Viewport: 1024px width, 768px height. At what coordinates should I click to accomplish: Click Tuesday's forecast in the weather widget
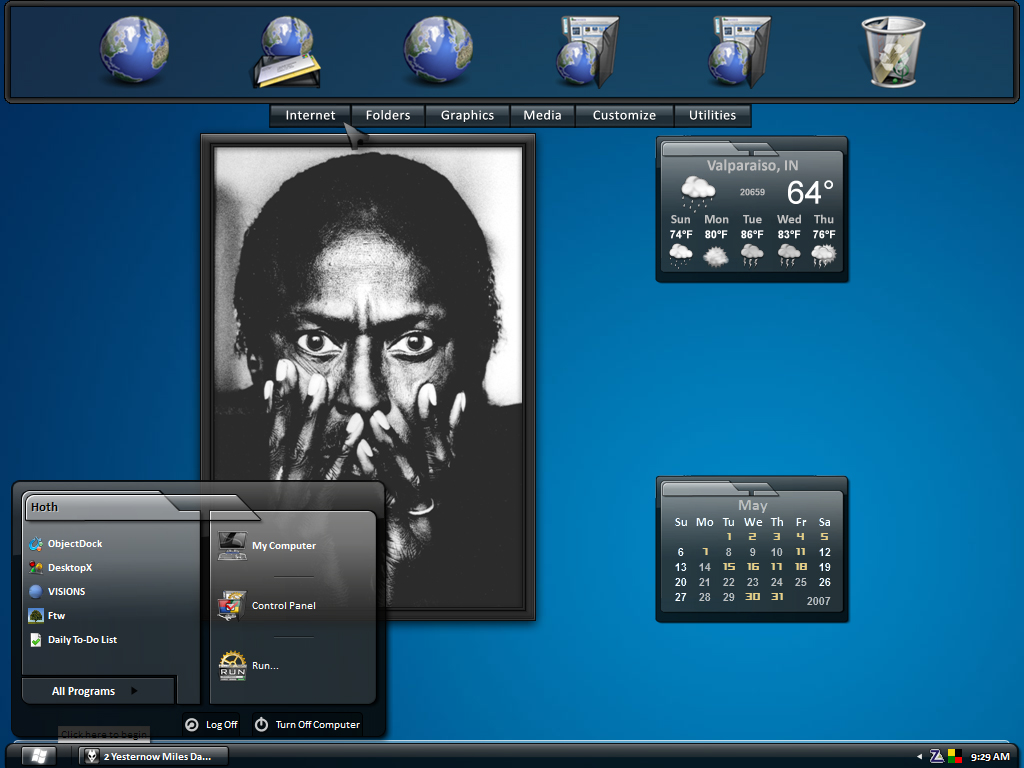click(752, 240)
